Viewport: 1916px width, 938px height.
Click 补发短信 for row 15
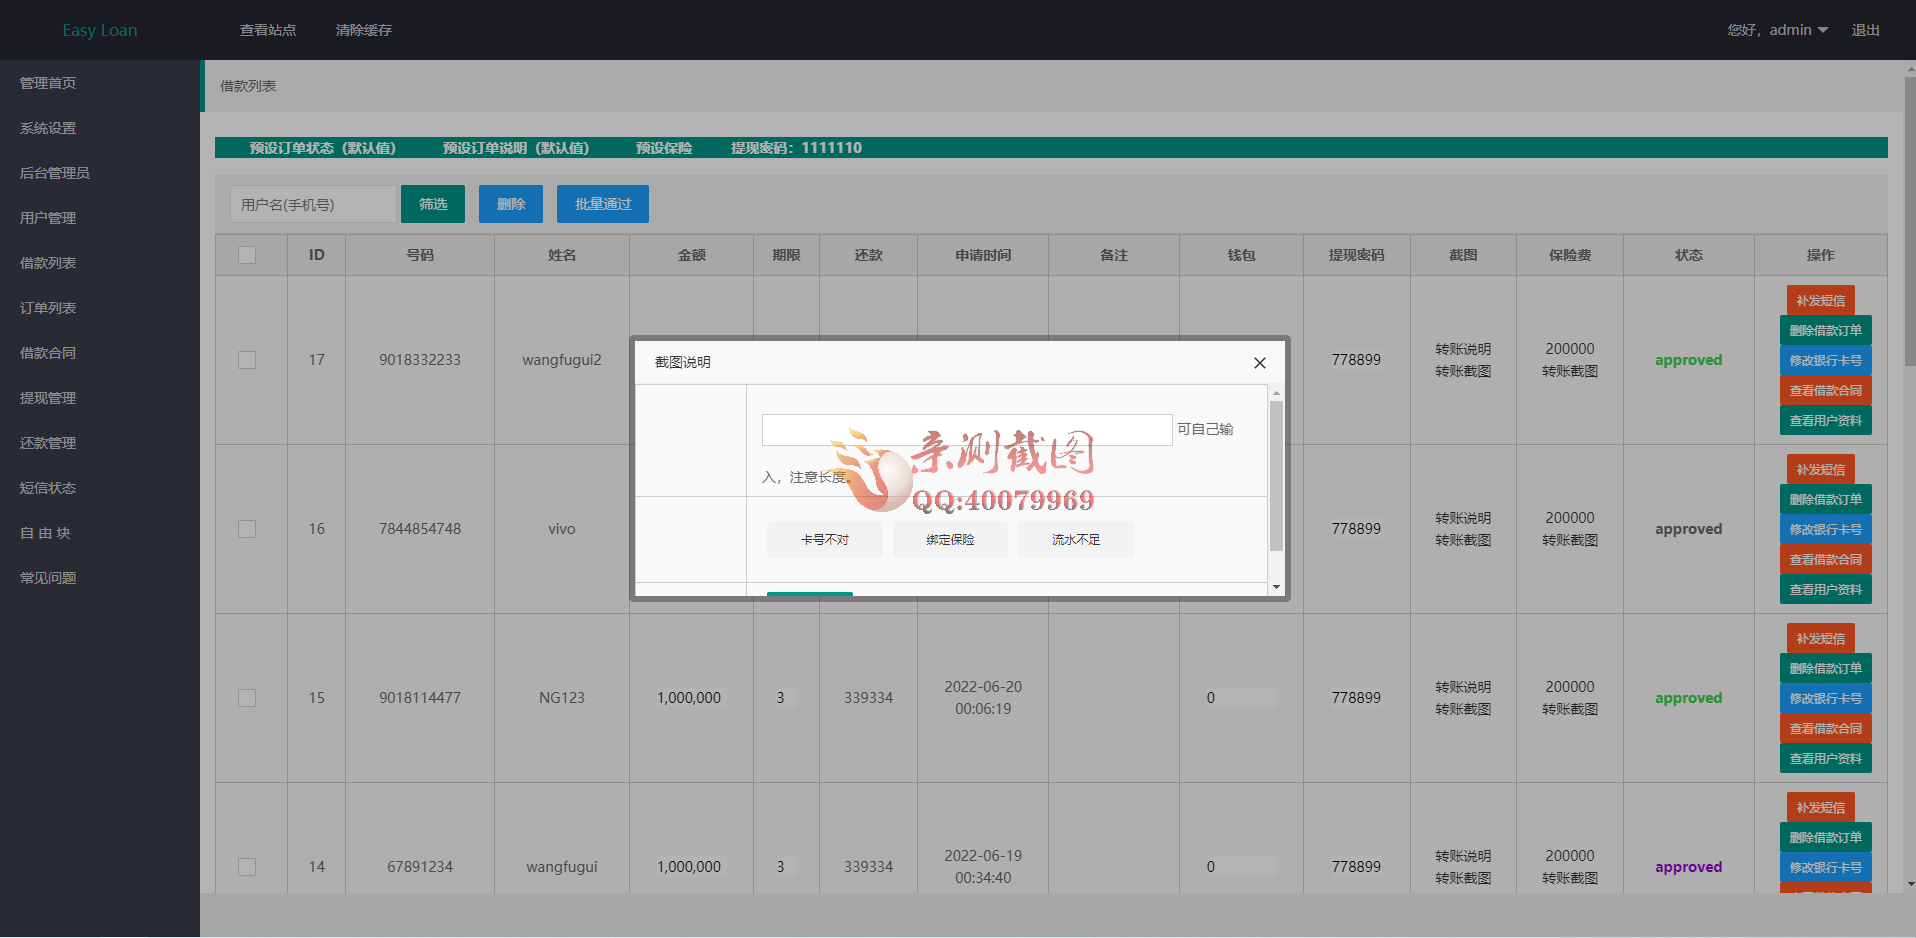click(x=1820, y=639)
